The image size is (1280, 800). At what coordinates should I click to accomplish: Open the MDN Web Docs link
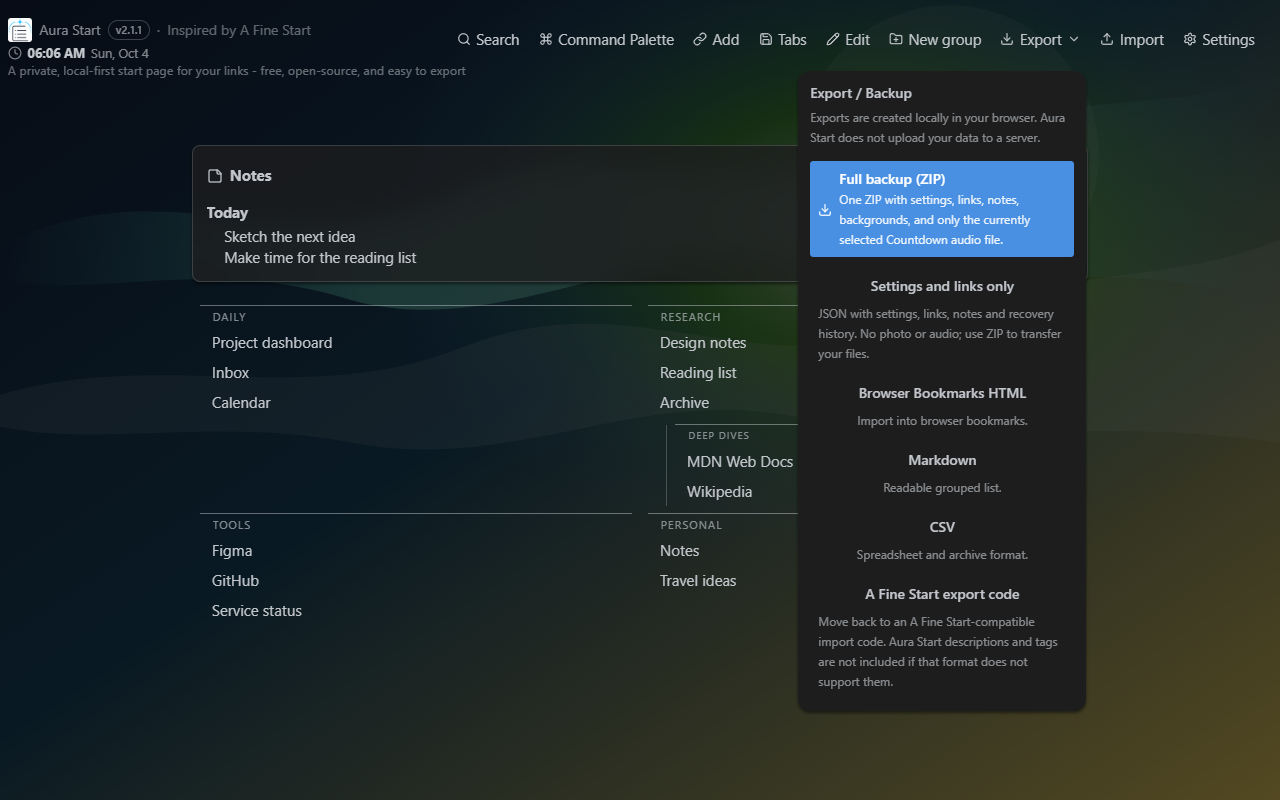(x=740, y=462)
